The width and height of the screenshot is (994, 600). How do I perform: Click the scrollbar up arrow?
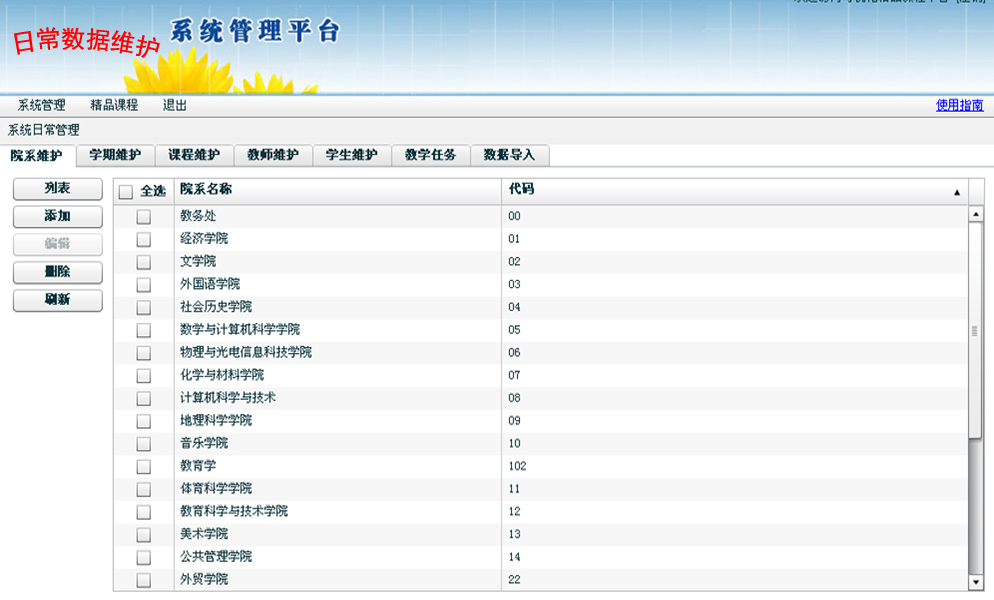coord(976,214)
